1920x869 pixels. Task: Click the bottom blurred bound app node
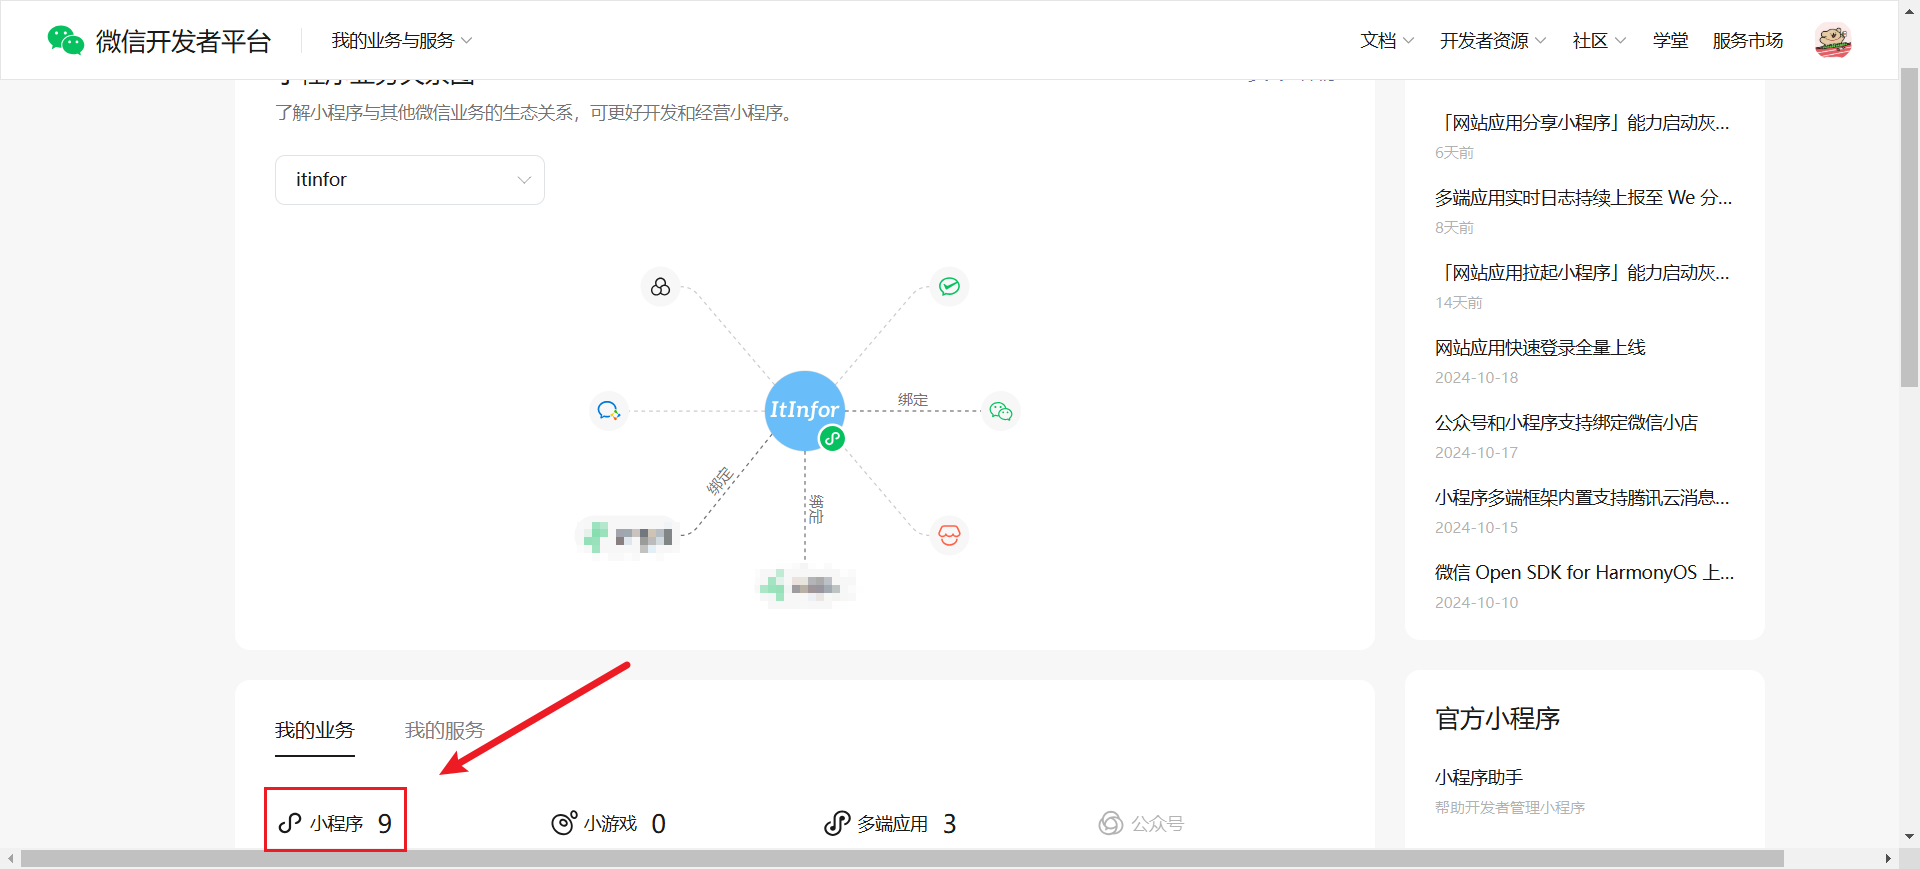(x=806, y=586)
